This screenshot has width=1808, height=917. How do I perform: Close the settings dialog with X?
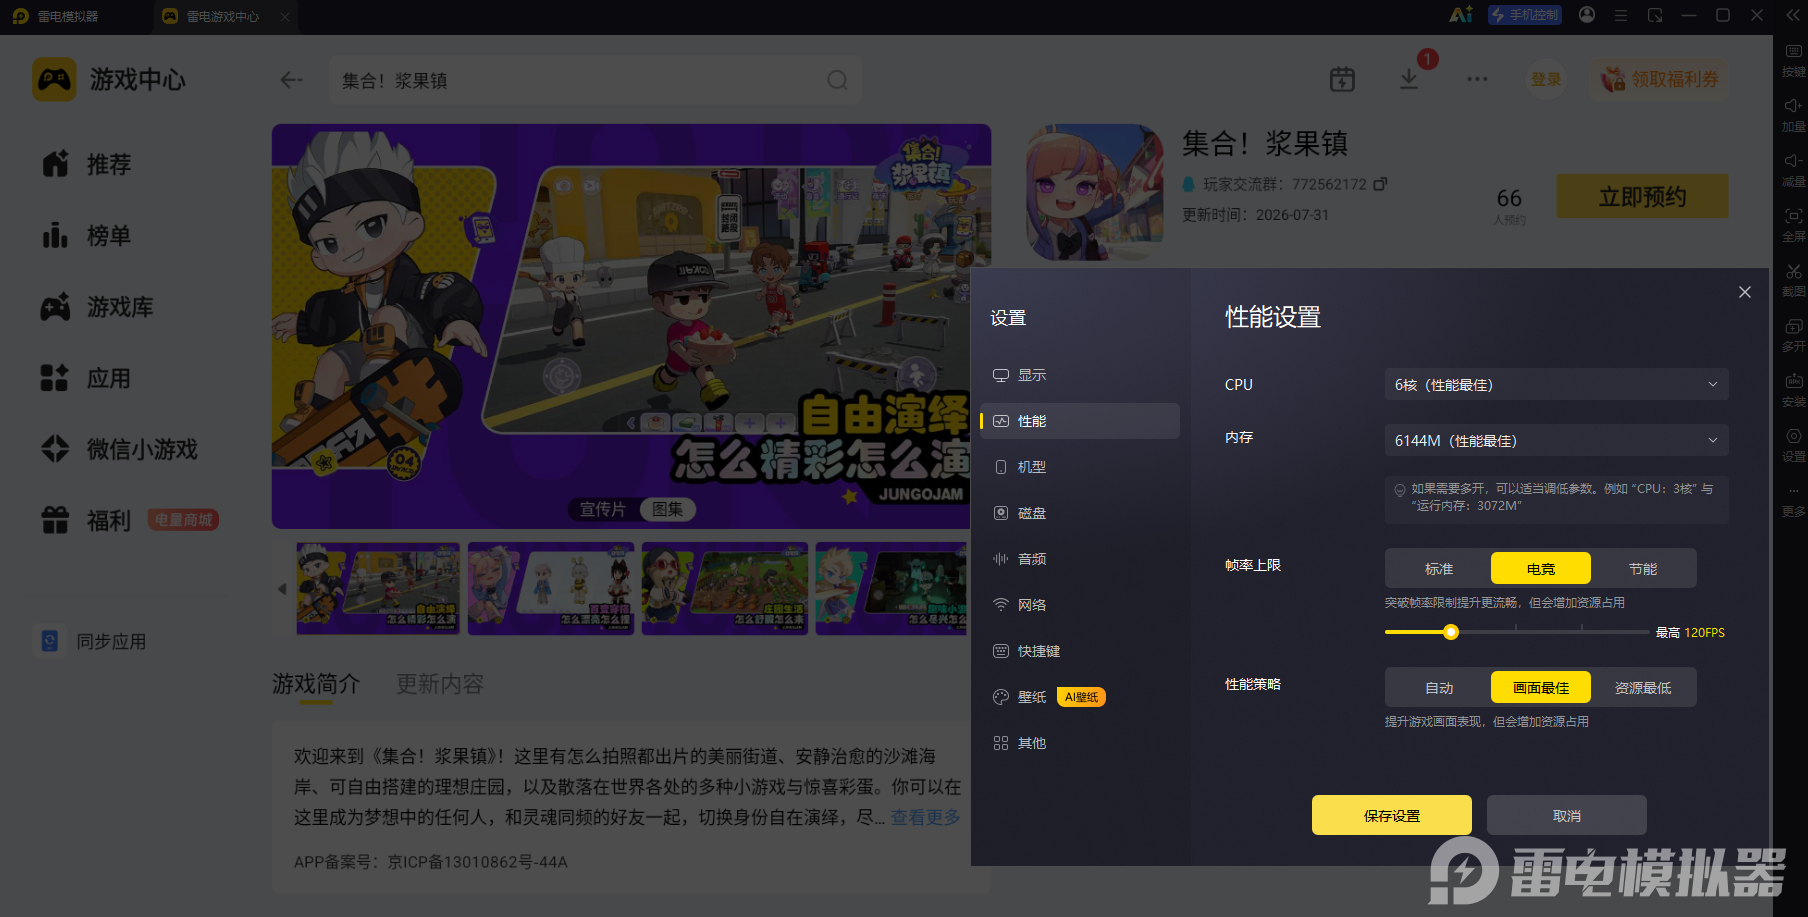(1745, 292)
